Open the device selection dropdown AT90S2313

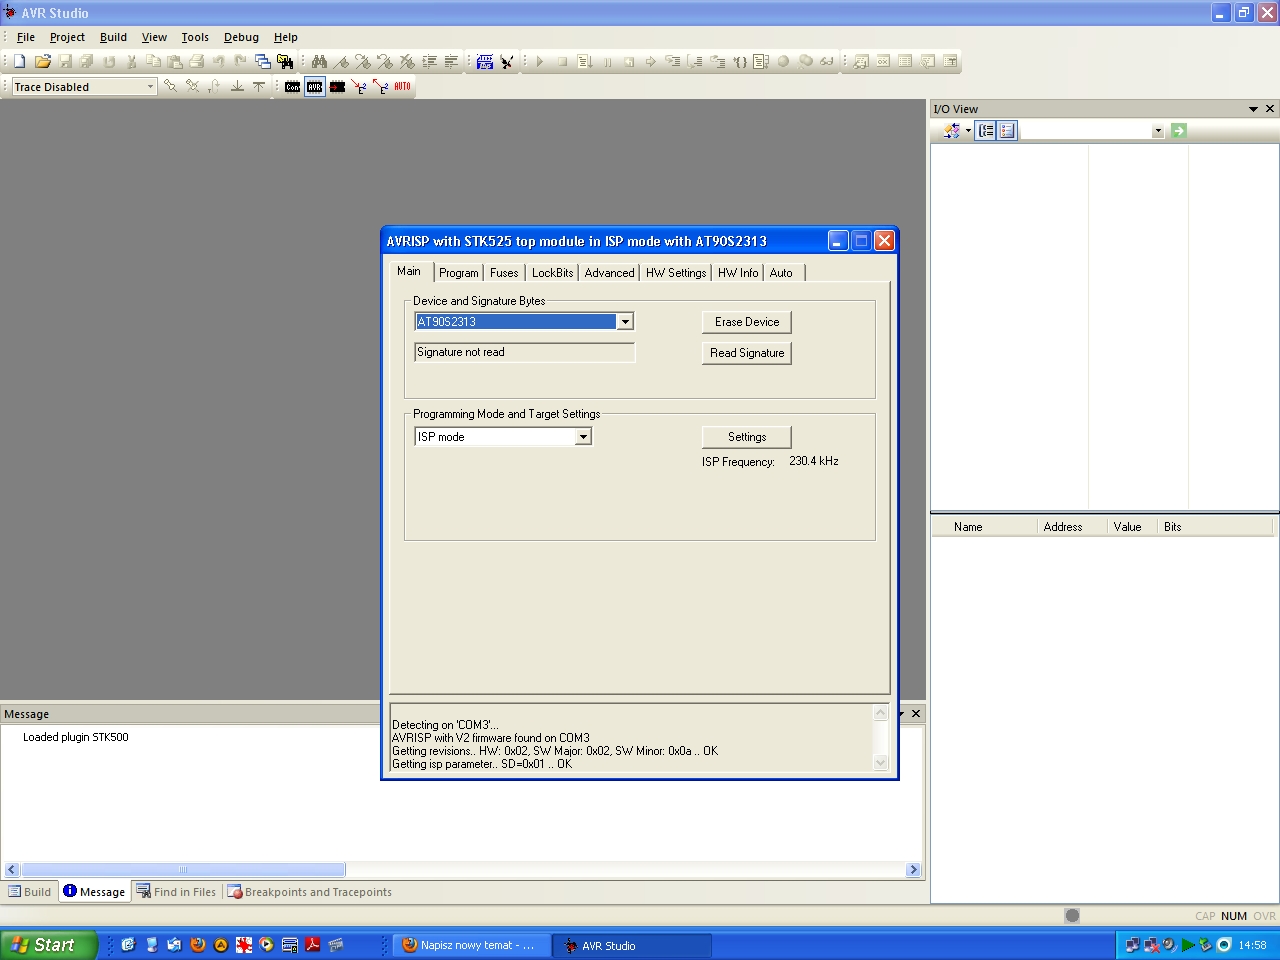625,322
